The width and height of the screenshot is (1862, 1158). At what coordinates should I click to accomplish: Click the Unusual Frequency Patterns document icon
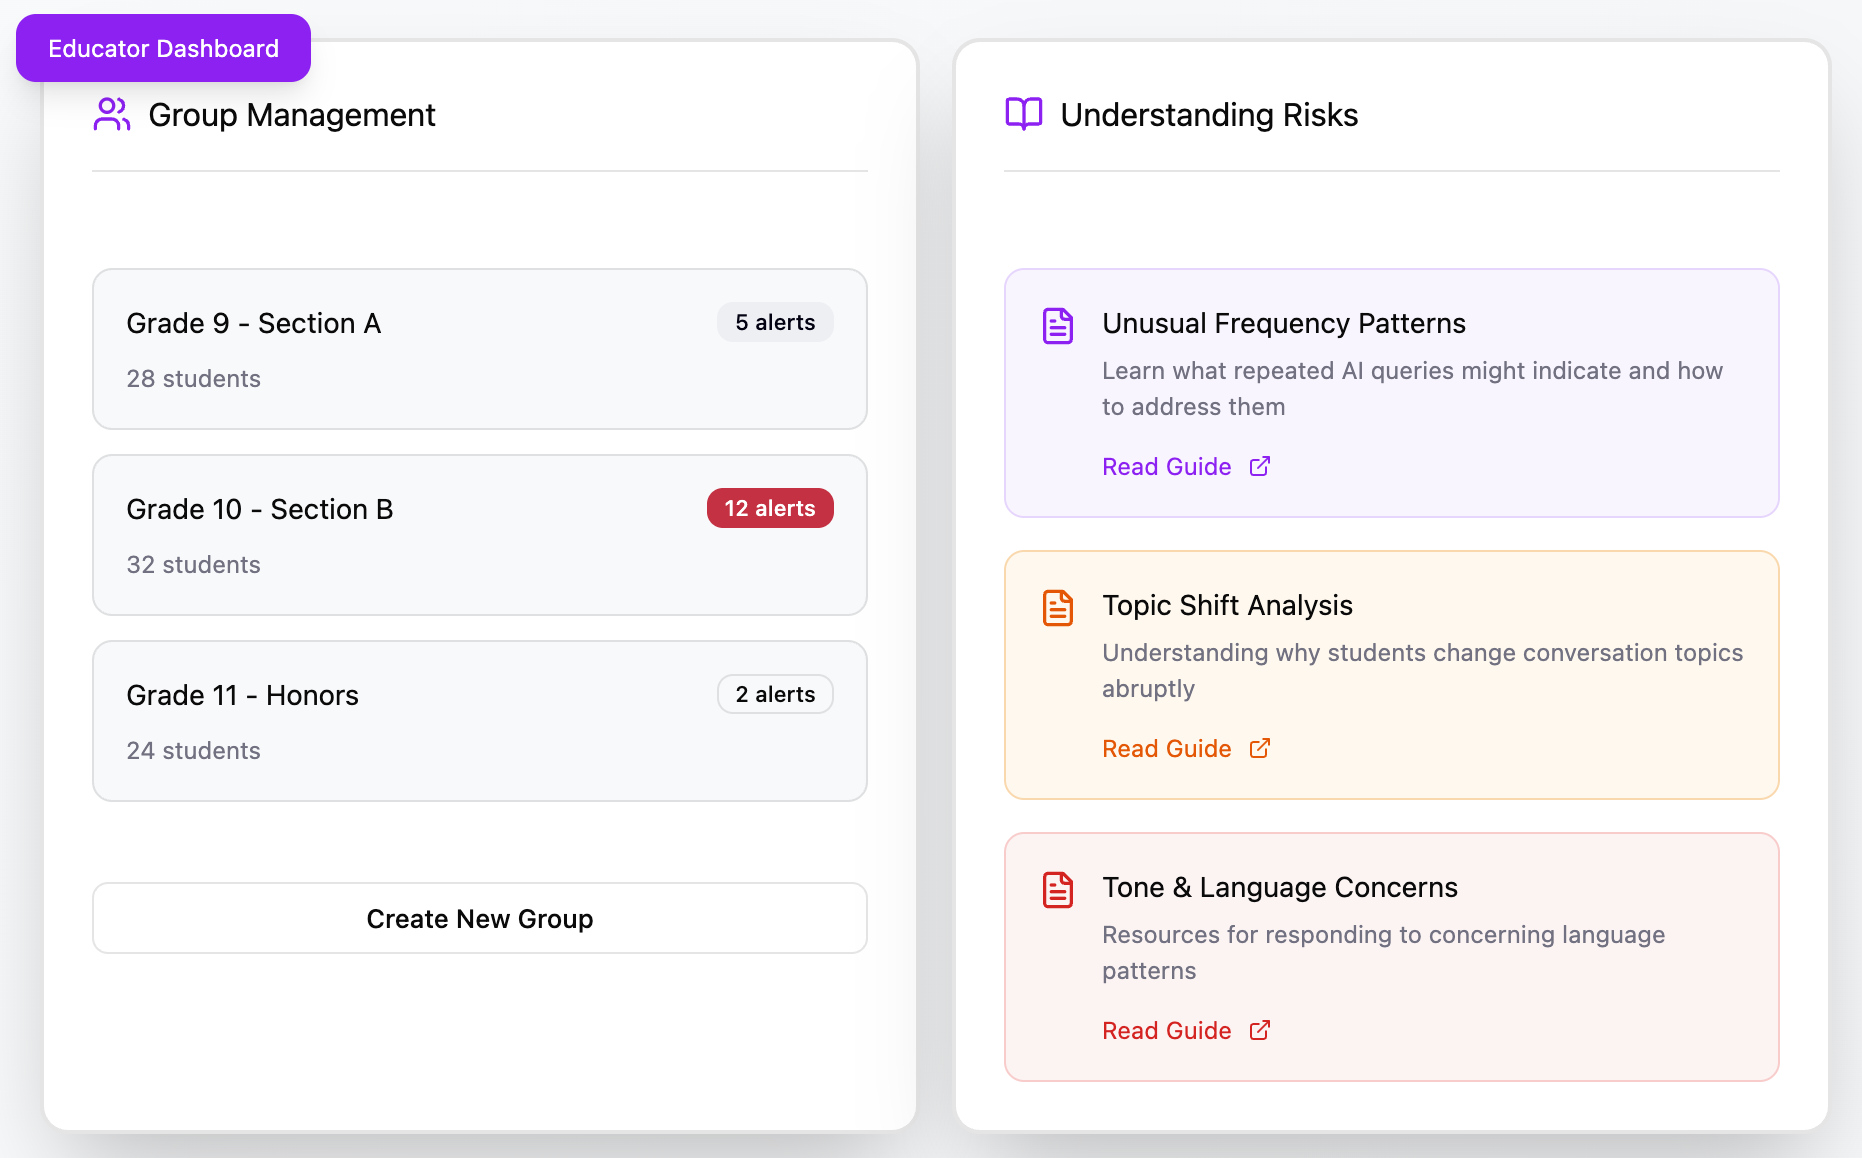pyautogui.click(x=1056, y=325)
